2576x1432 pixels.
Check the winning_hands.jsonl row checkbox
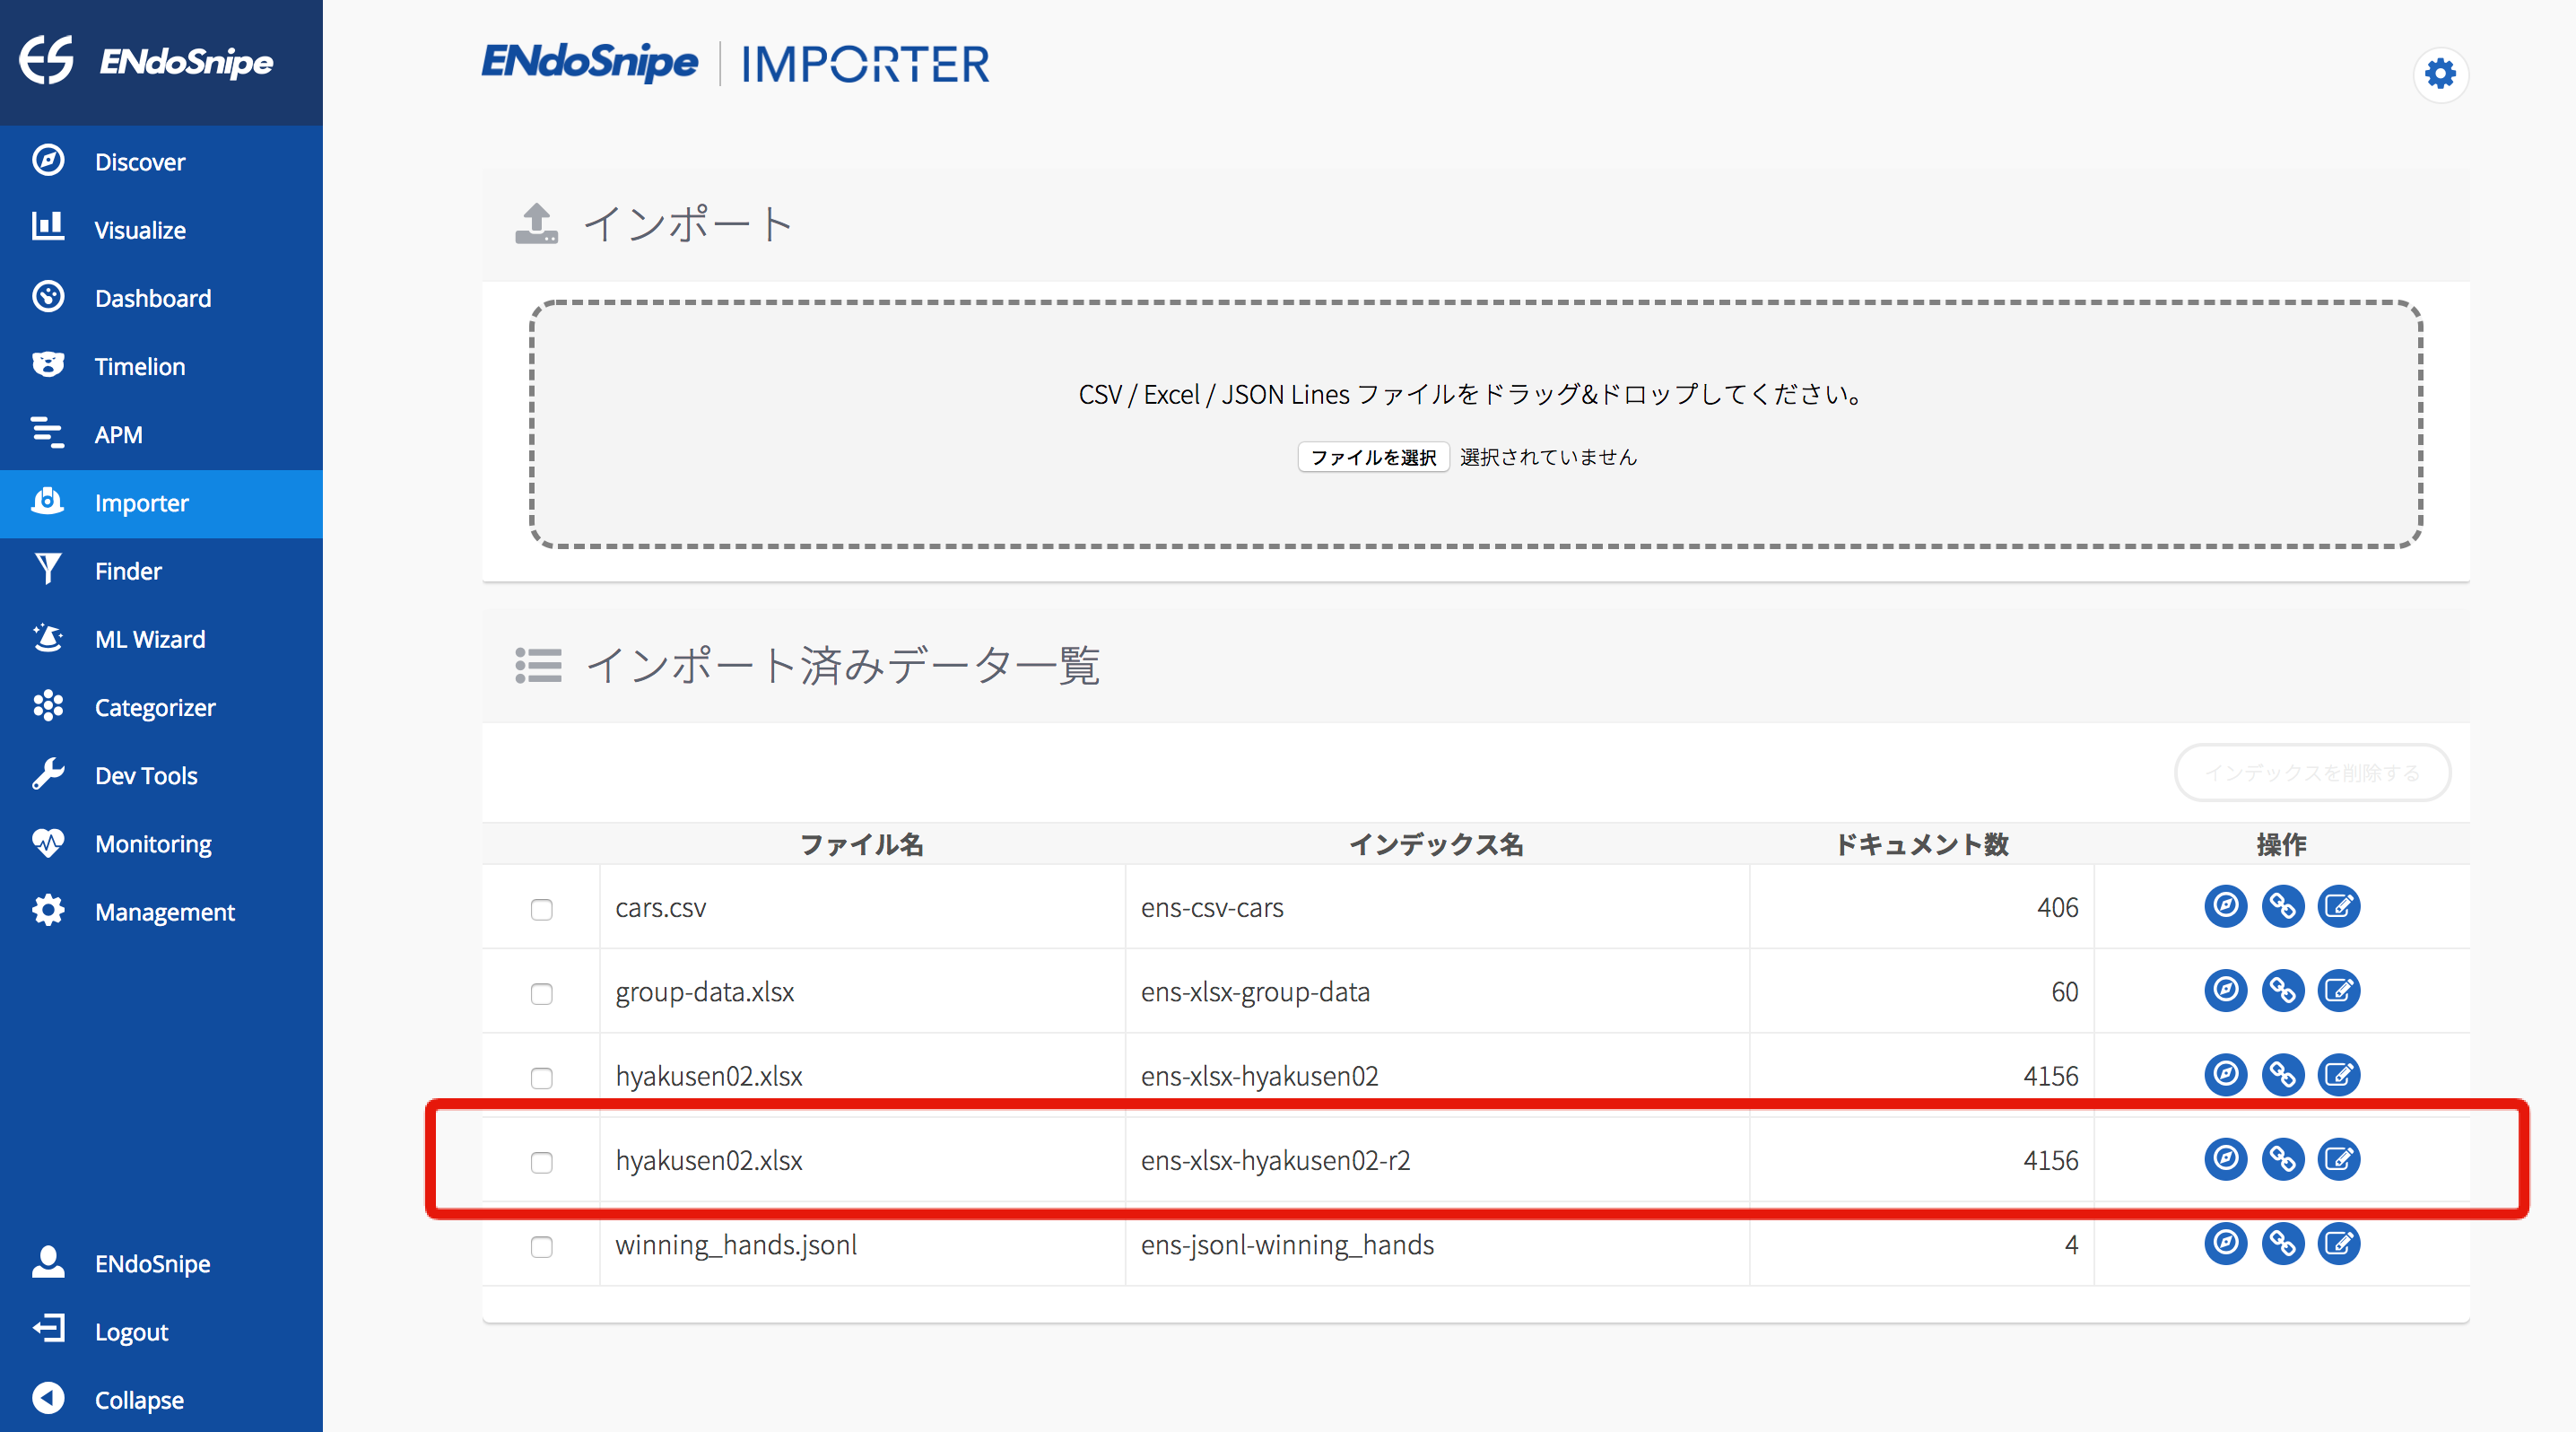pyautogui.click(x=541, y=1246)
